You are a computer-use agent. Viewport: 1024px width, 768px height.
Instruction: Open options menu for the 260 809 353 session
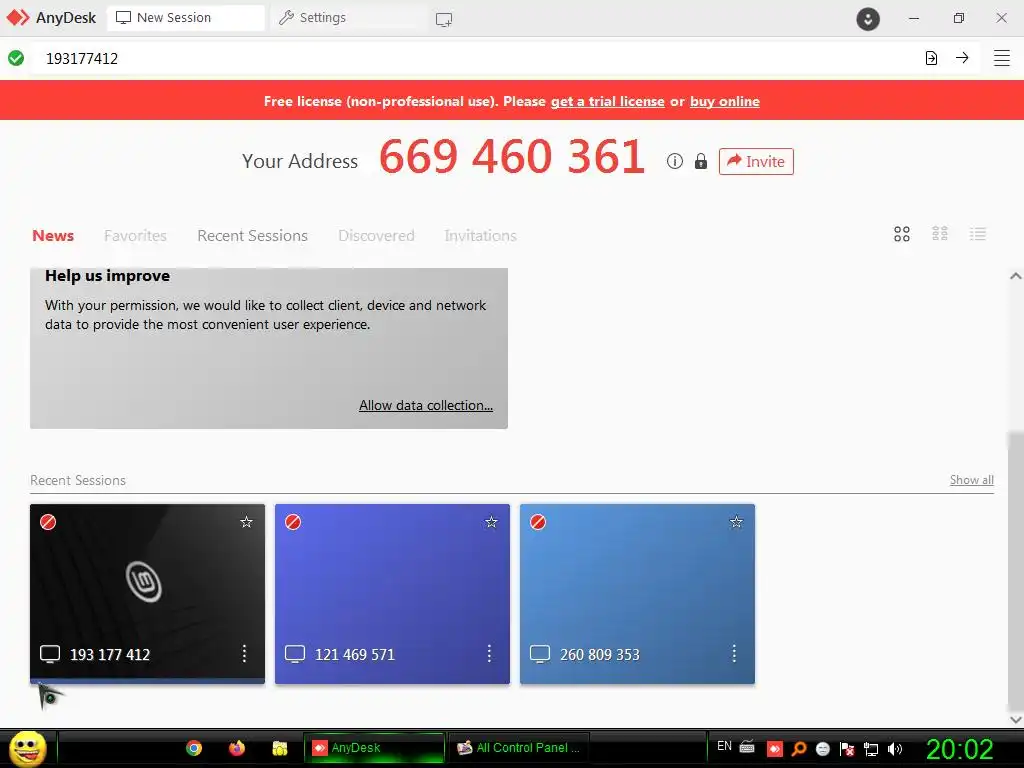click(734, 654)
